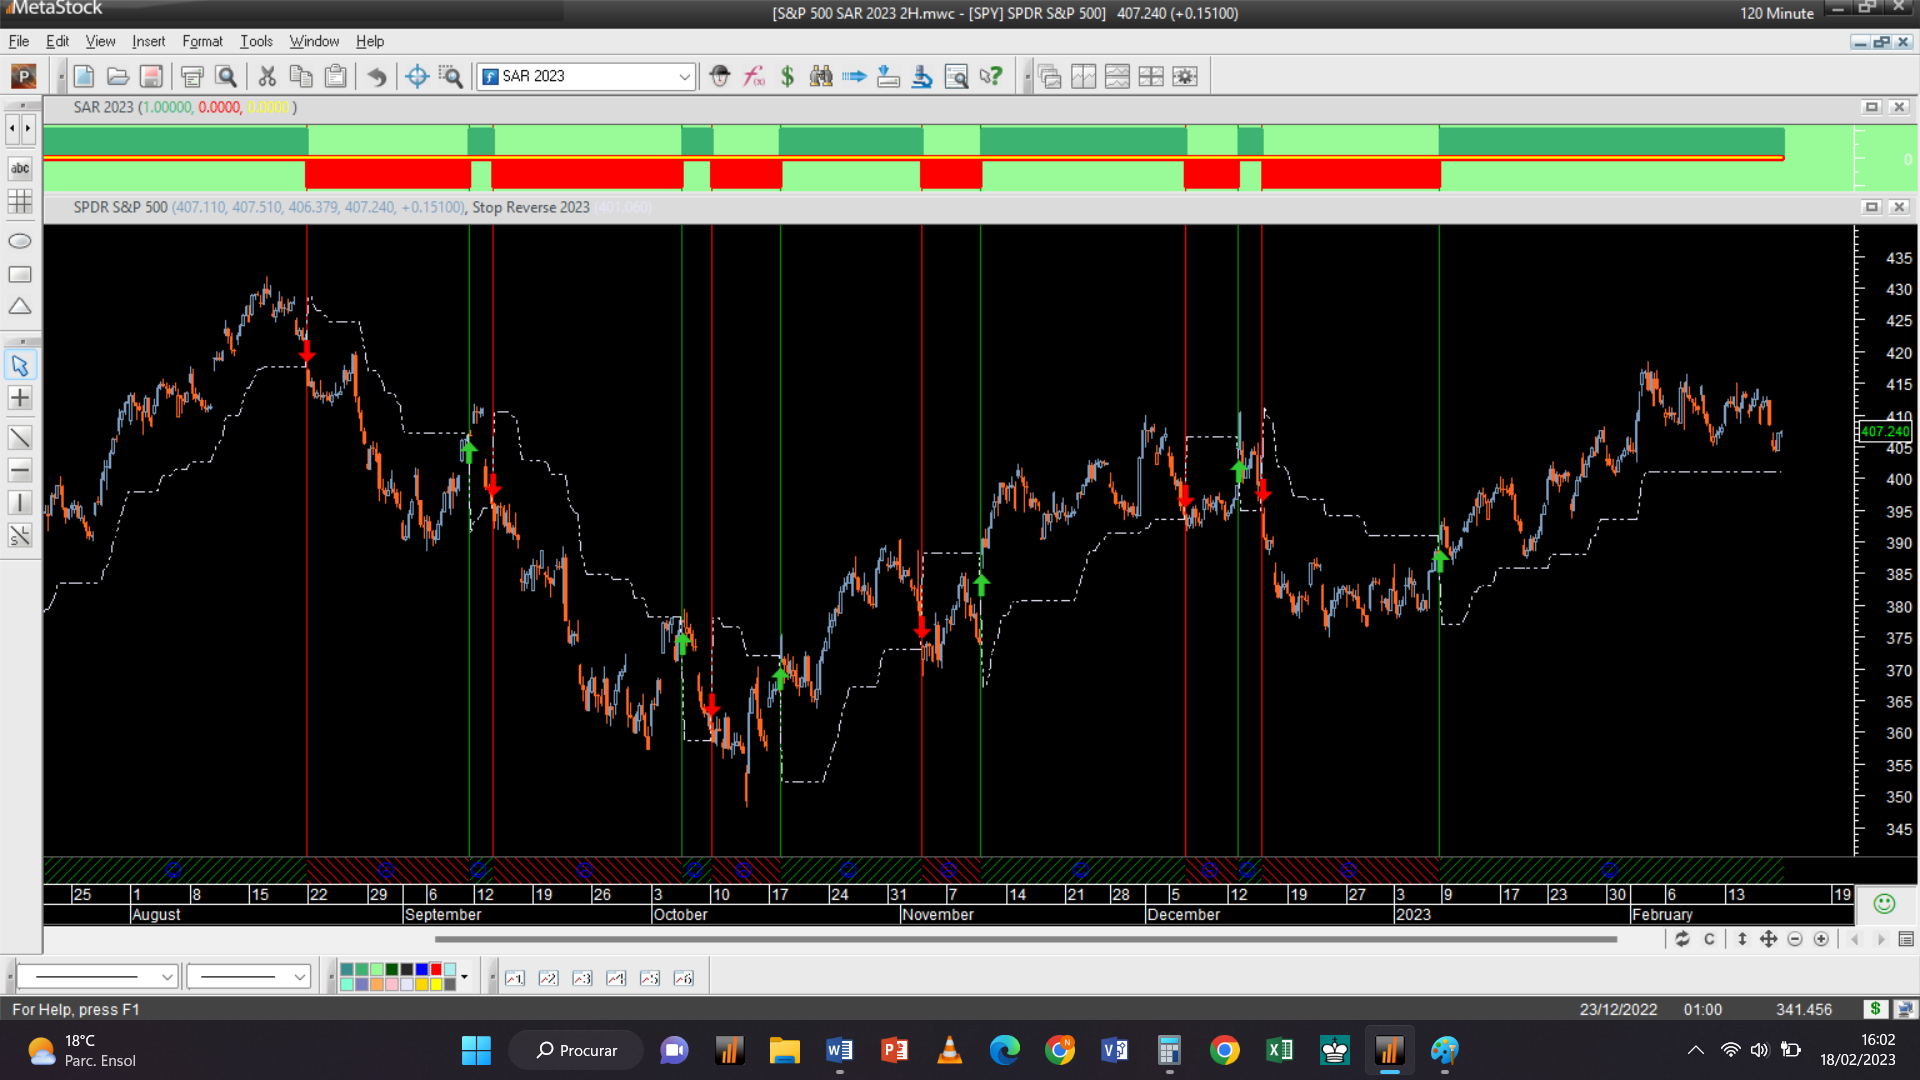
Task: Toggle the arrow pointer selection tool
Action: [20, 366]
